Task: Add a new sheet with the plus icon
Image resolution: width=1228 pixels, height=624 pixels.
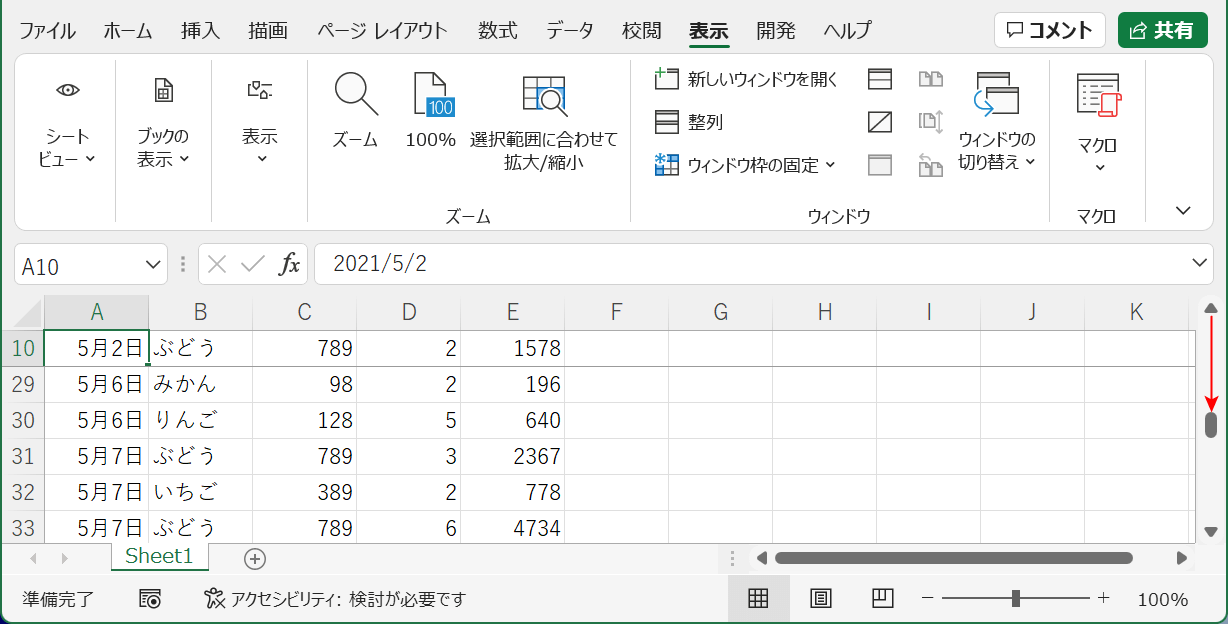Action: (255, 559)
